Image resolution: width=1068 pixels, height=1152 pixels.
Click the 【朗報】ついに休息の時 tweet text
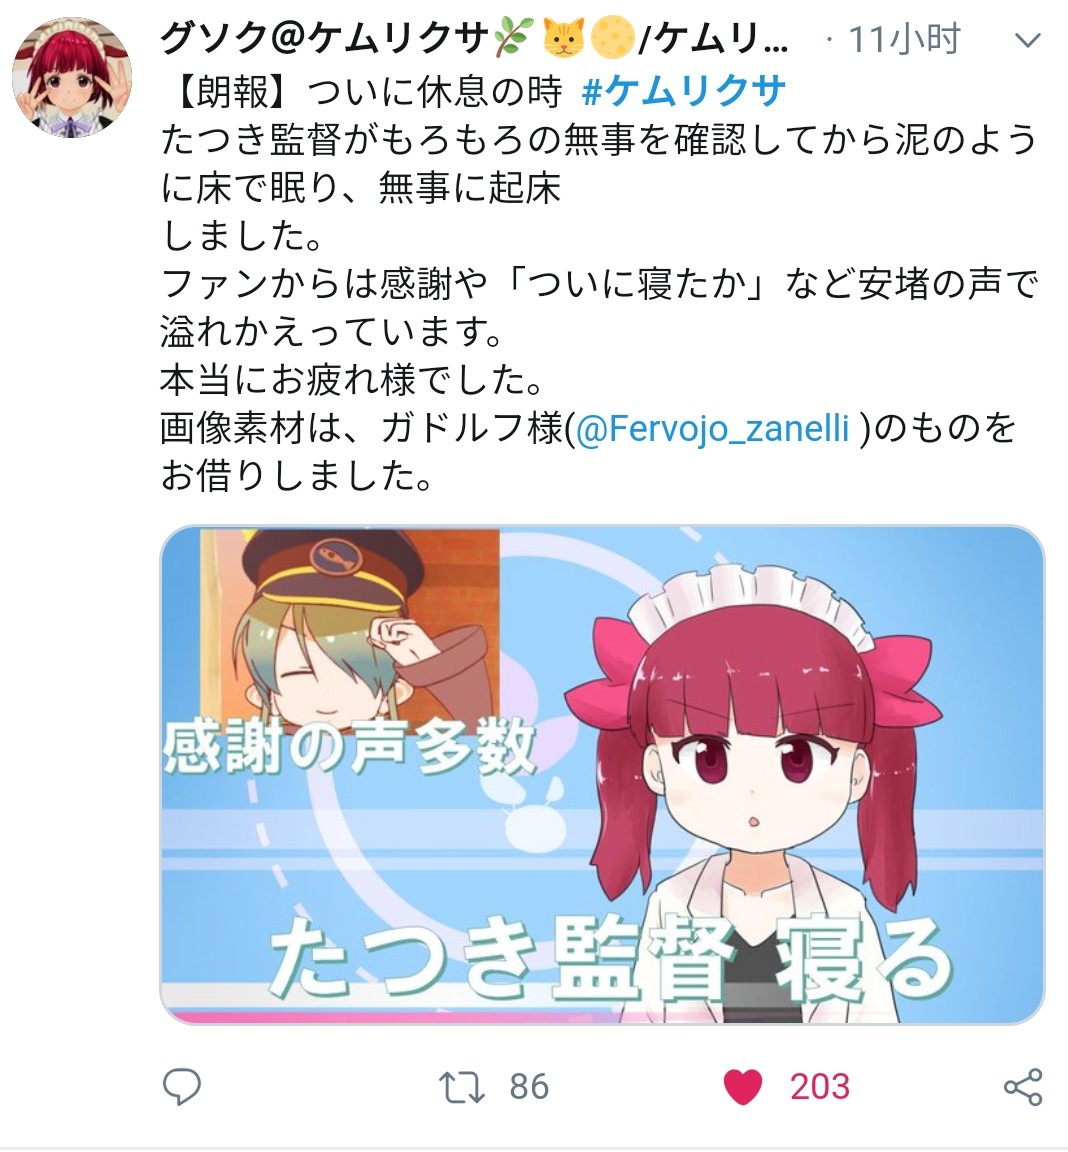point(362,91)
